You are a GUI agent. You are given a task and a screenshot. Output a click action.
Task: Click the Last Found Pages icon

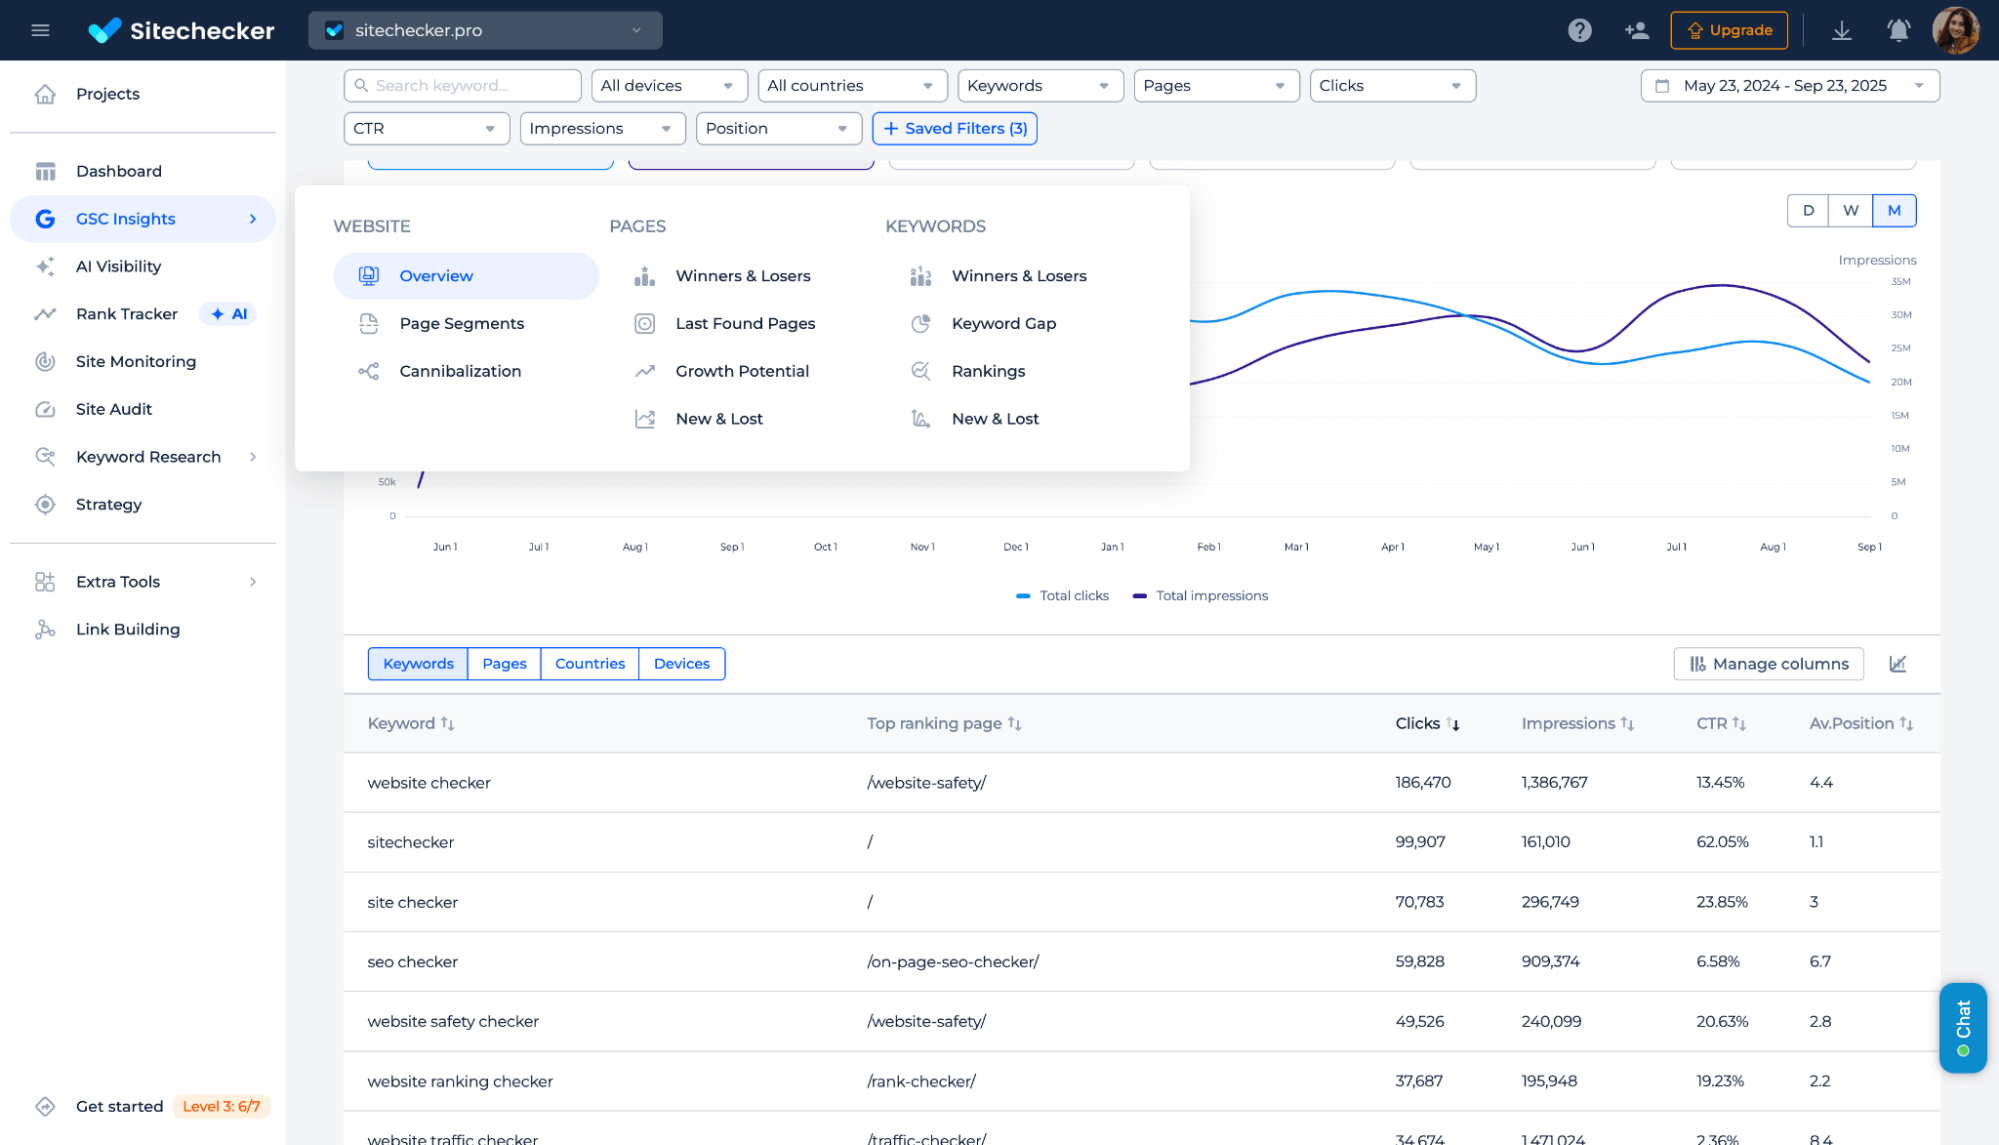pyautogui.click(x=645, y=323)
